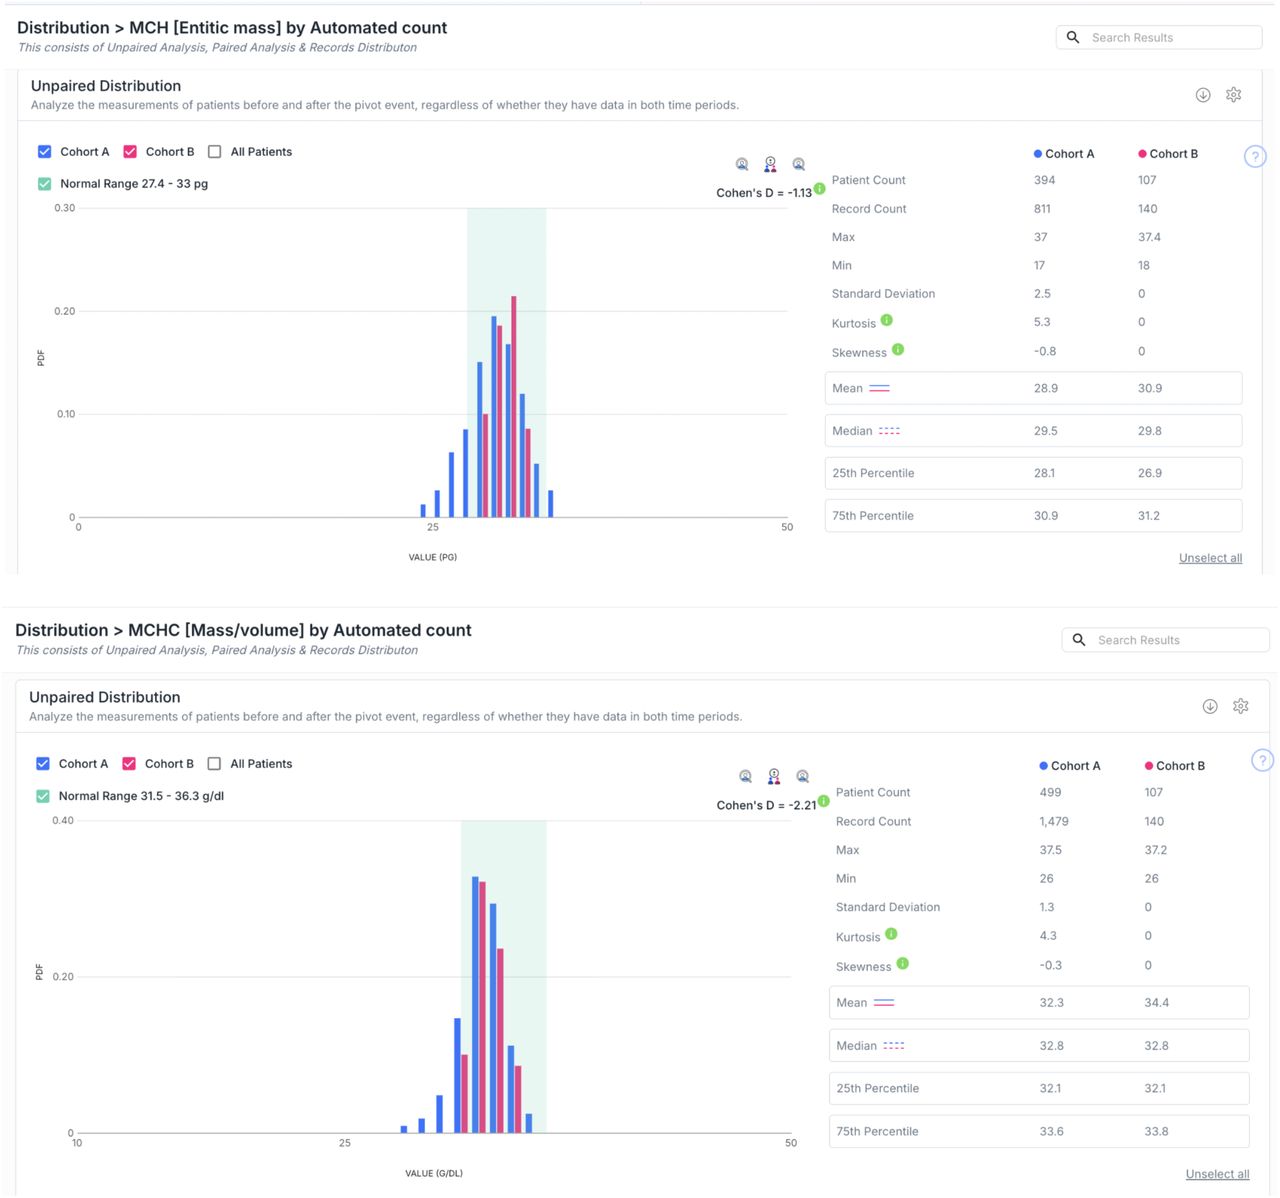Click the info icon next to Cohen's D = -2.21
This screenshot has height=1198, width=1280.
coord(824,801)
